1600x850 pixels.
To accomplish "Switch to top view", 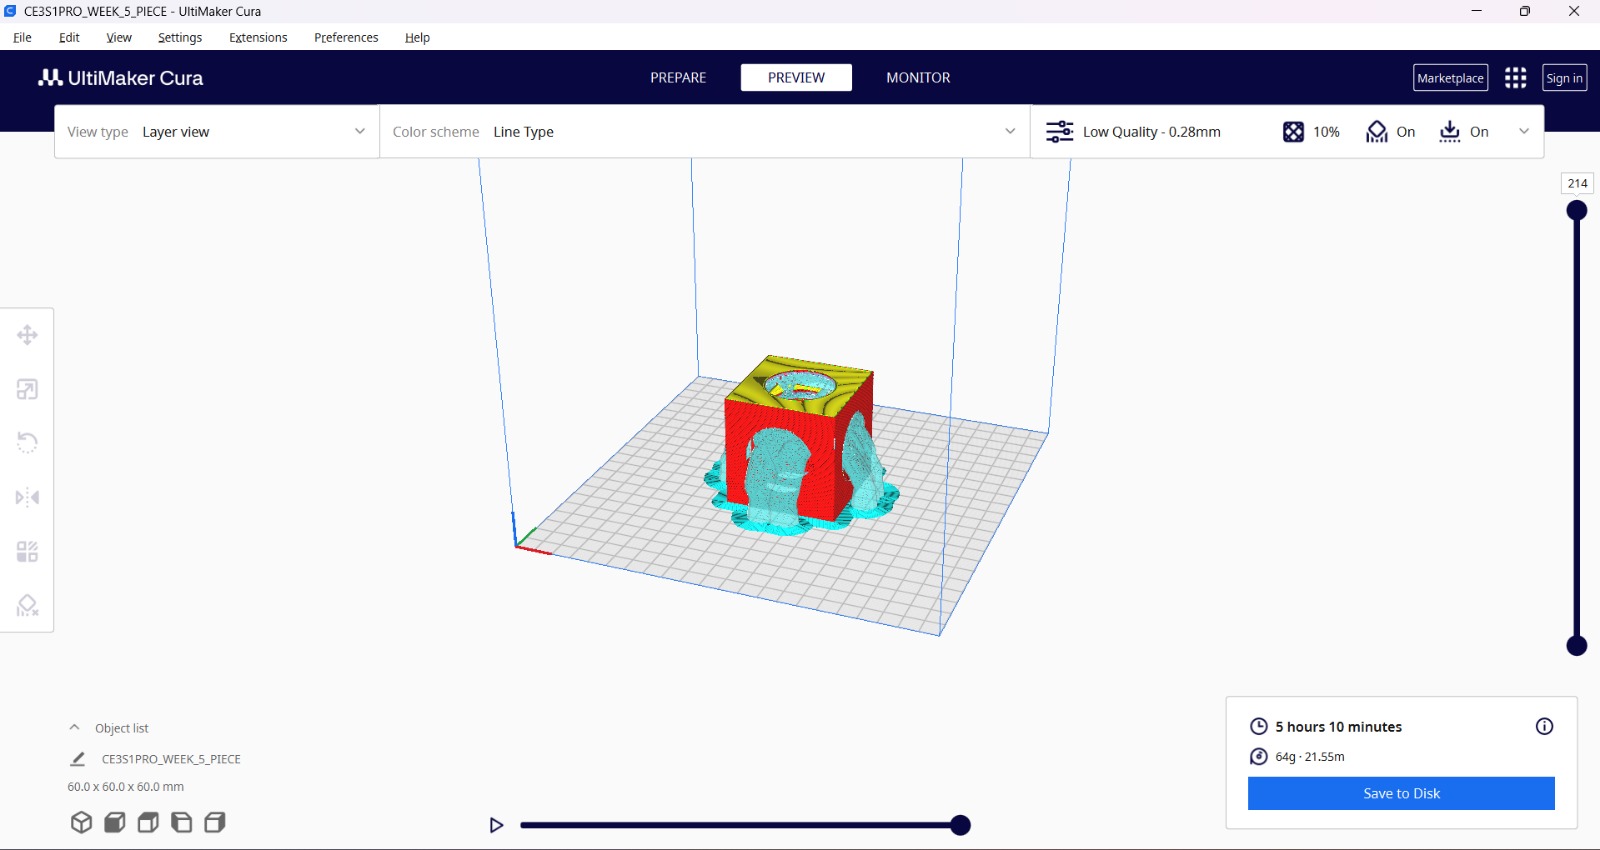I will (x=148, y=822).
